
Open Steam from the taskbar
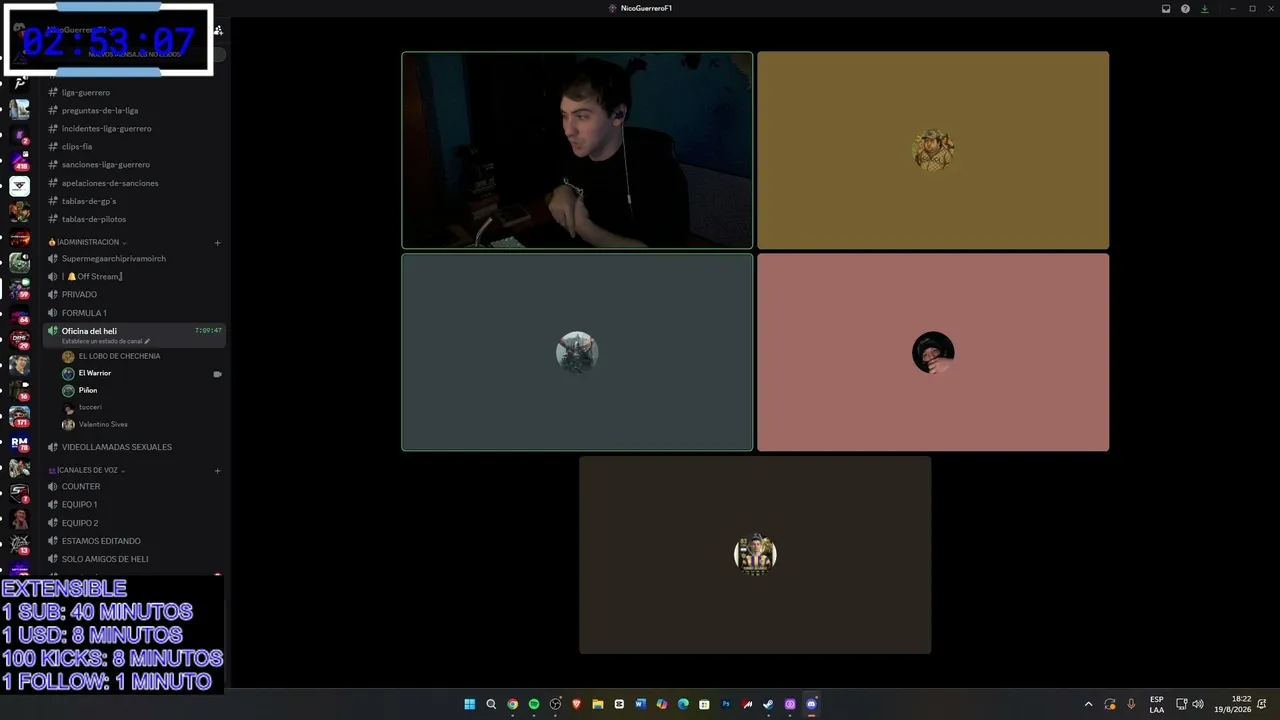coord(768,704)
